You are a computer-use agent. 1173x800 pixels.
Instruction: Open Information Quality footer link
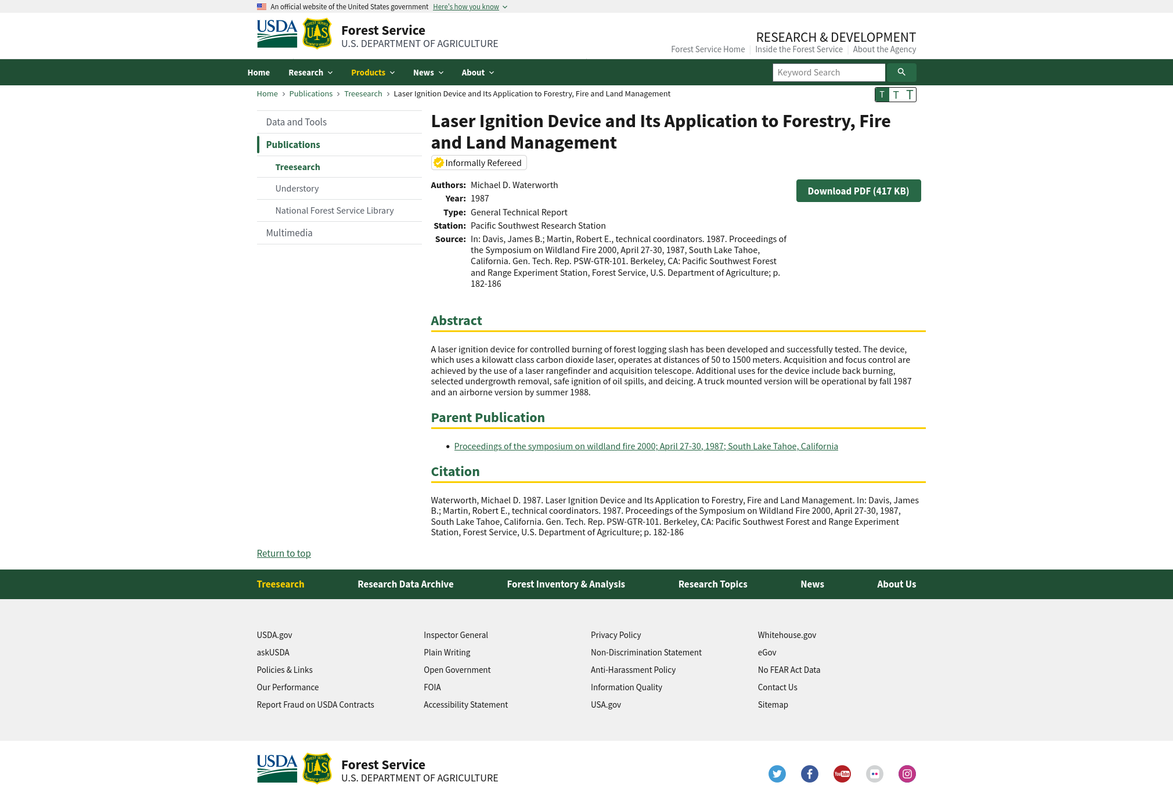(x=626, y=687)
